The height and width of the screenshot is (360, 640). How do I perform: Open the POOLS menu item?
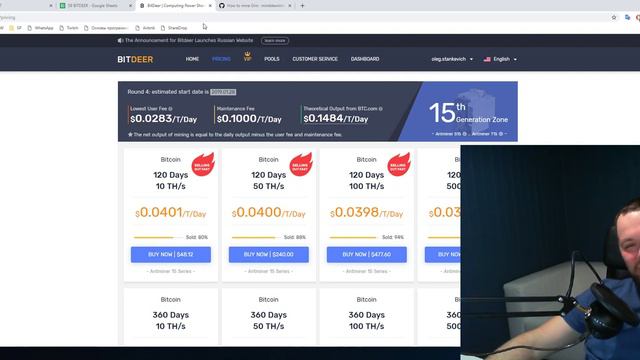[272, 59]
